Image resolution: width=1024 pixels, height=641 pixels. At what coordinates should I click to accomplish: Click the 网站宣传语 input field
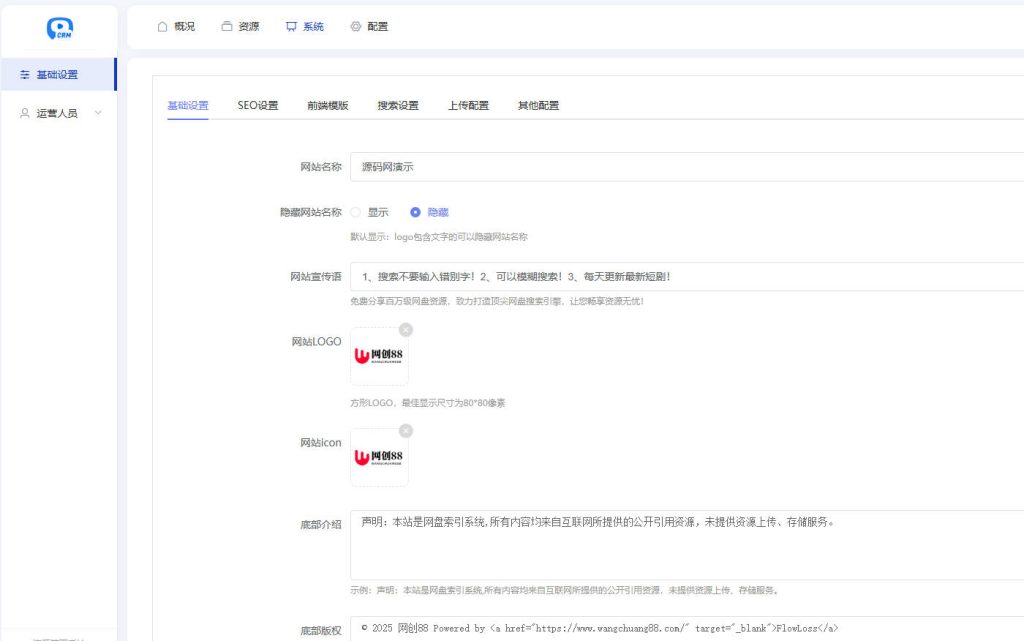coord(687,277)
